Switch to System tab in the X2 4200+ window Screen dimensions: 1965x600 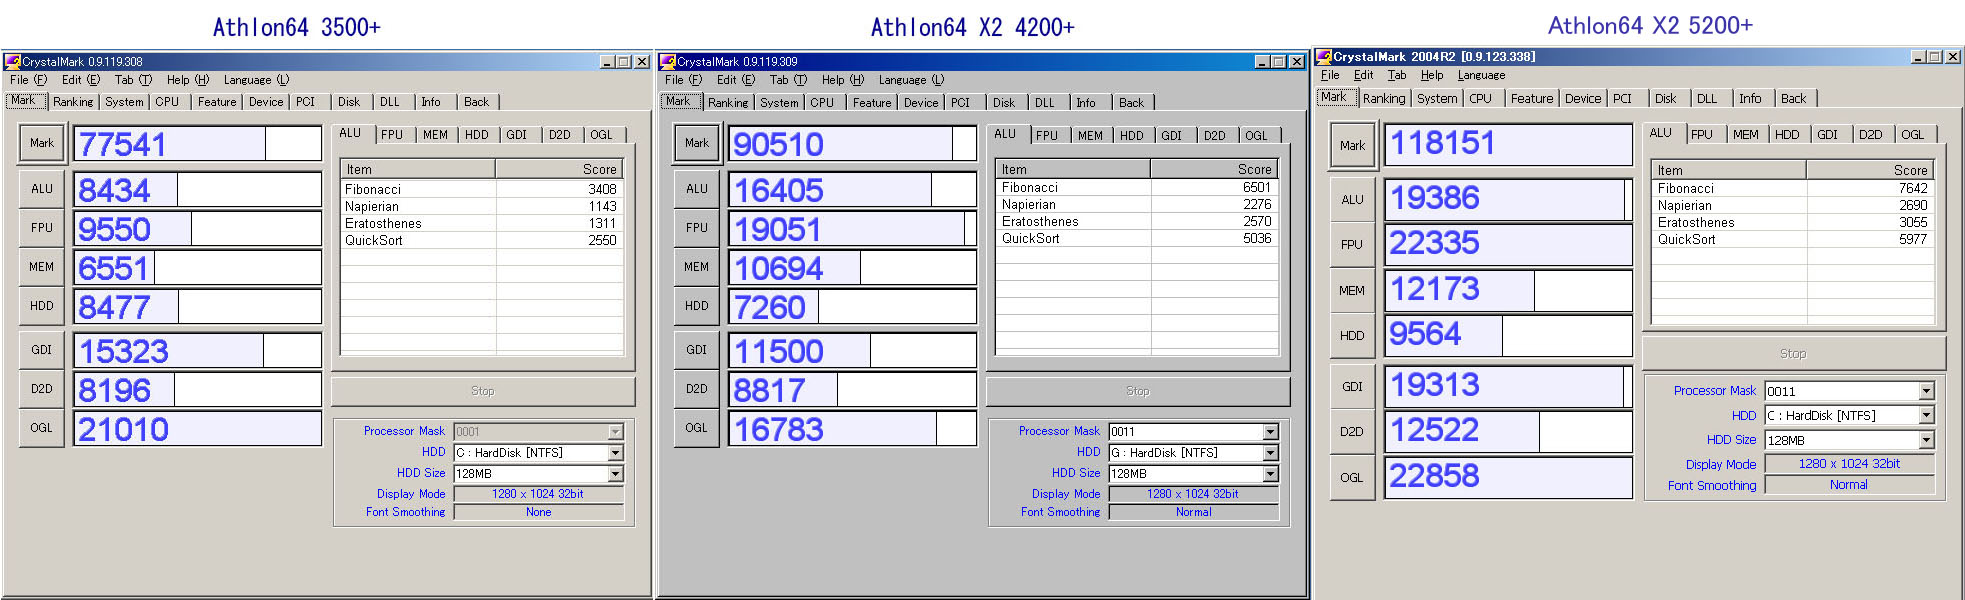(x=779, y=103)
